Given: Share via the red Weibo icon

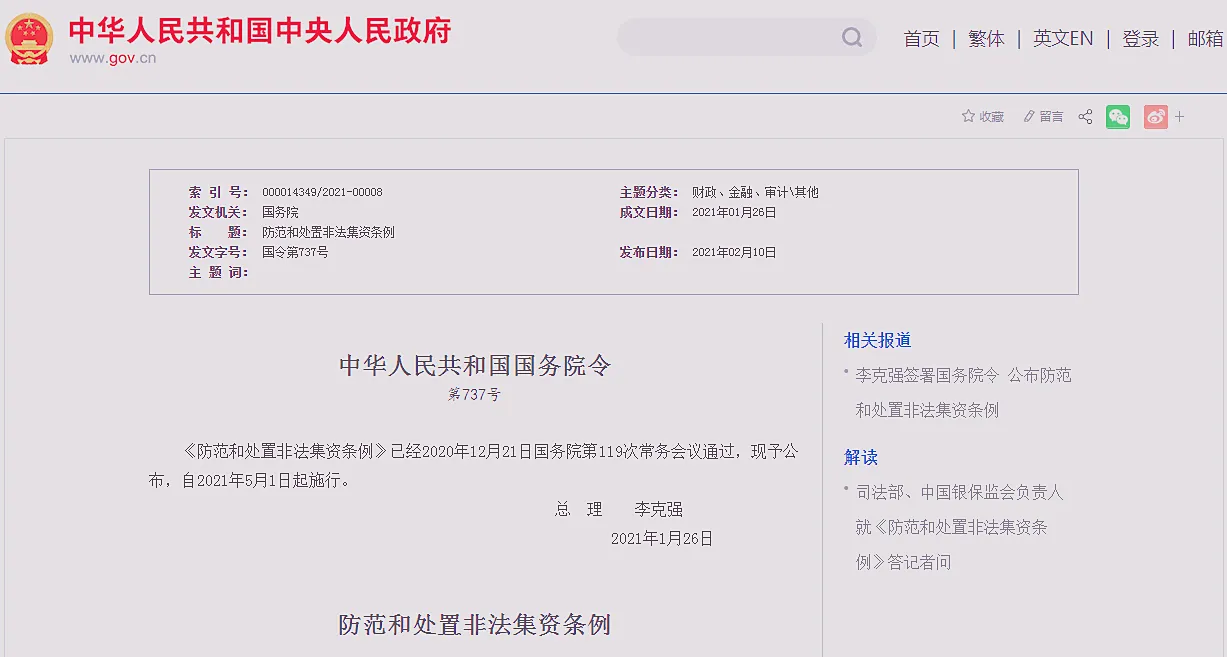Looking at the screenshot, I should coord(1156,117).
